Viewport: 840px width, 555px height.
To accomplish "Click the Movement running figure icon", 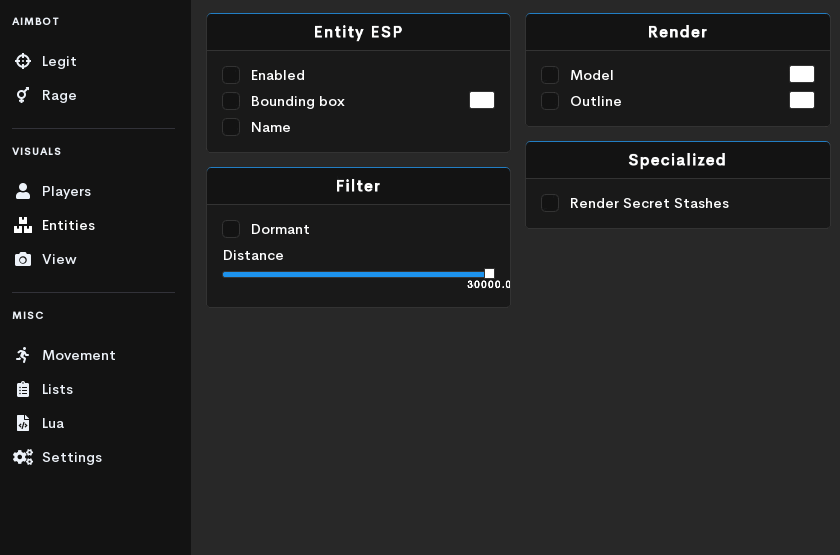I will tap(22, 355).
